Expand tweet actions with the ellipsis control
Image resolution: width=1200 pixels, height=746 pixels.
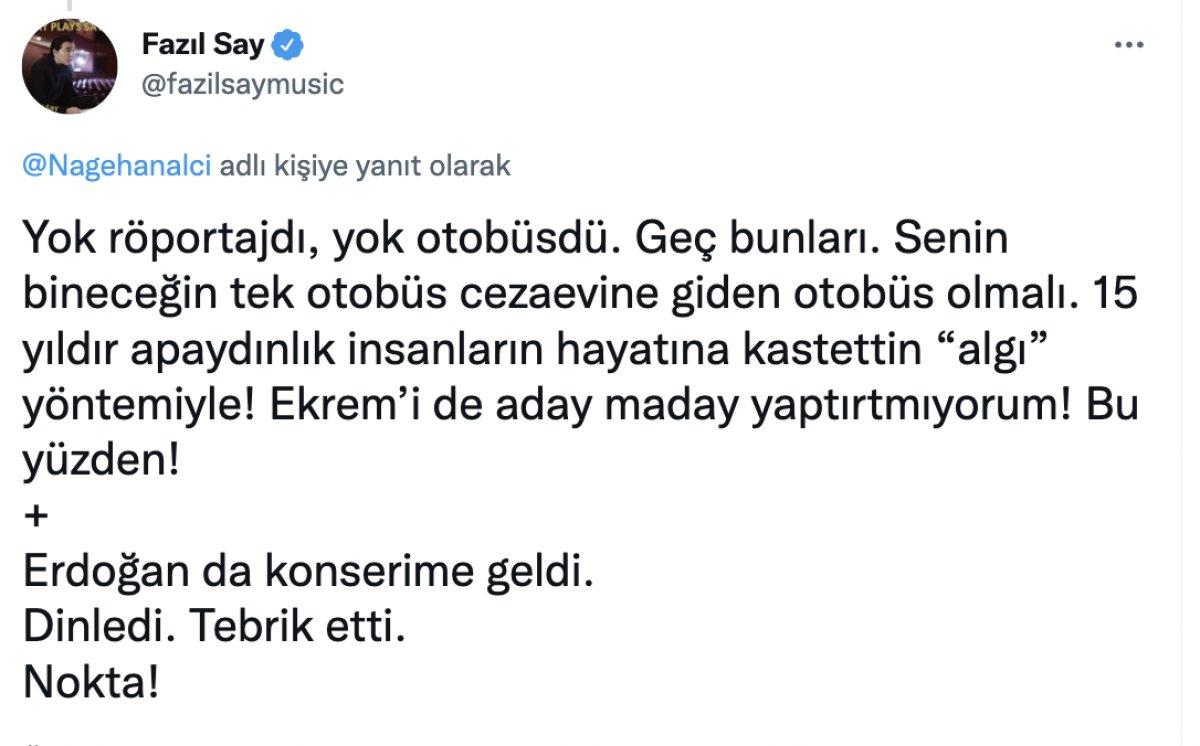pos(1131,42)
